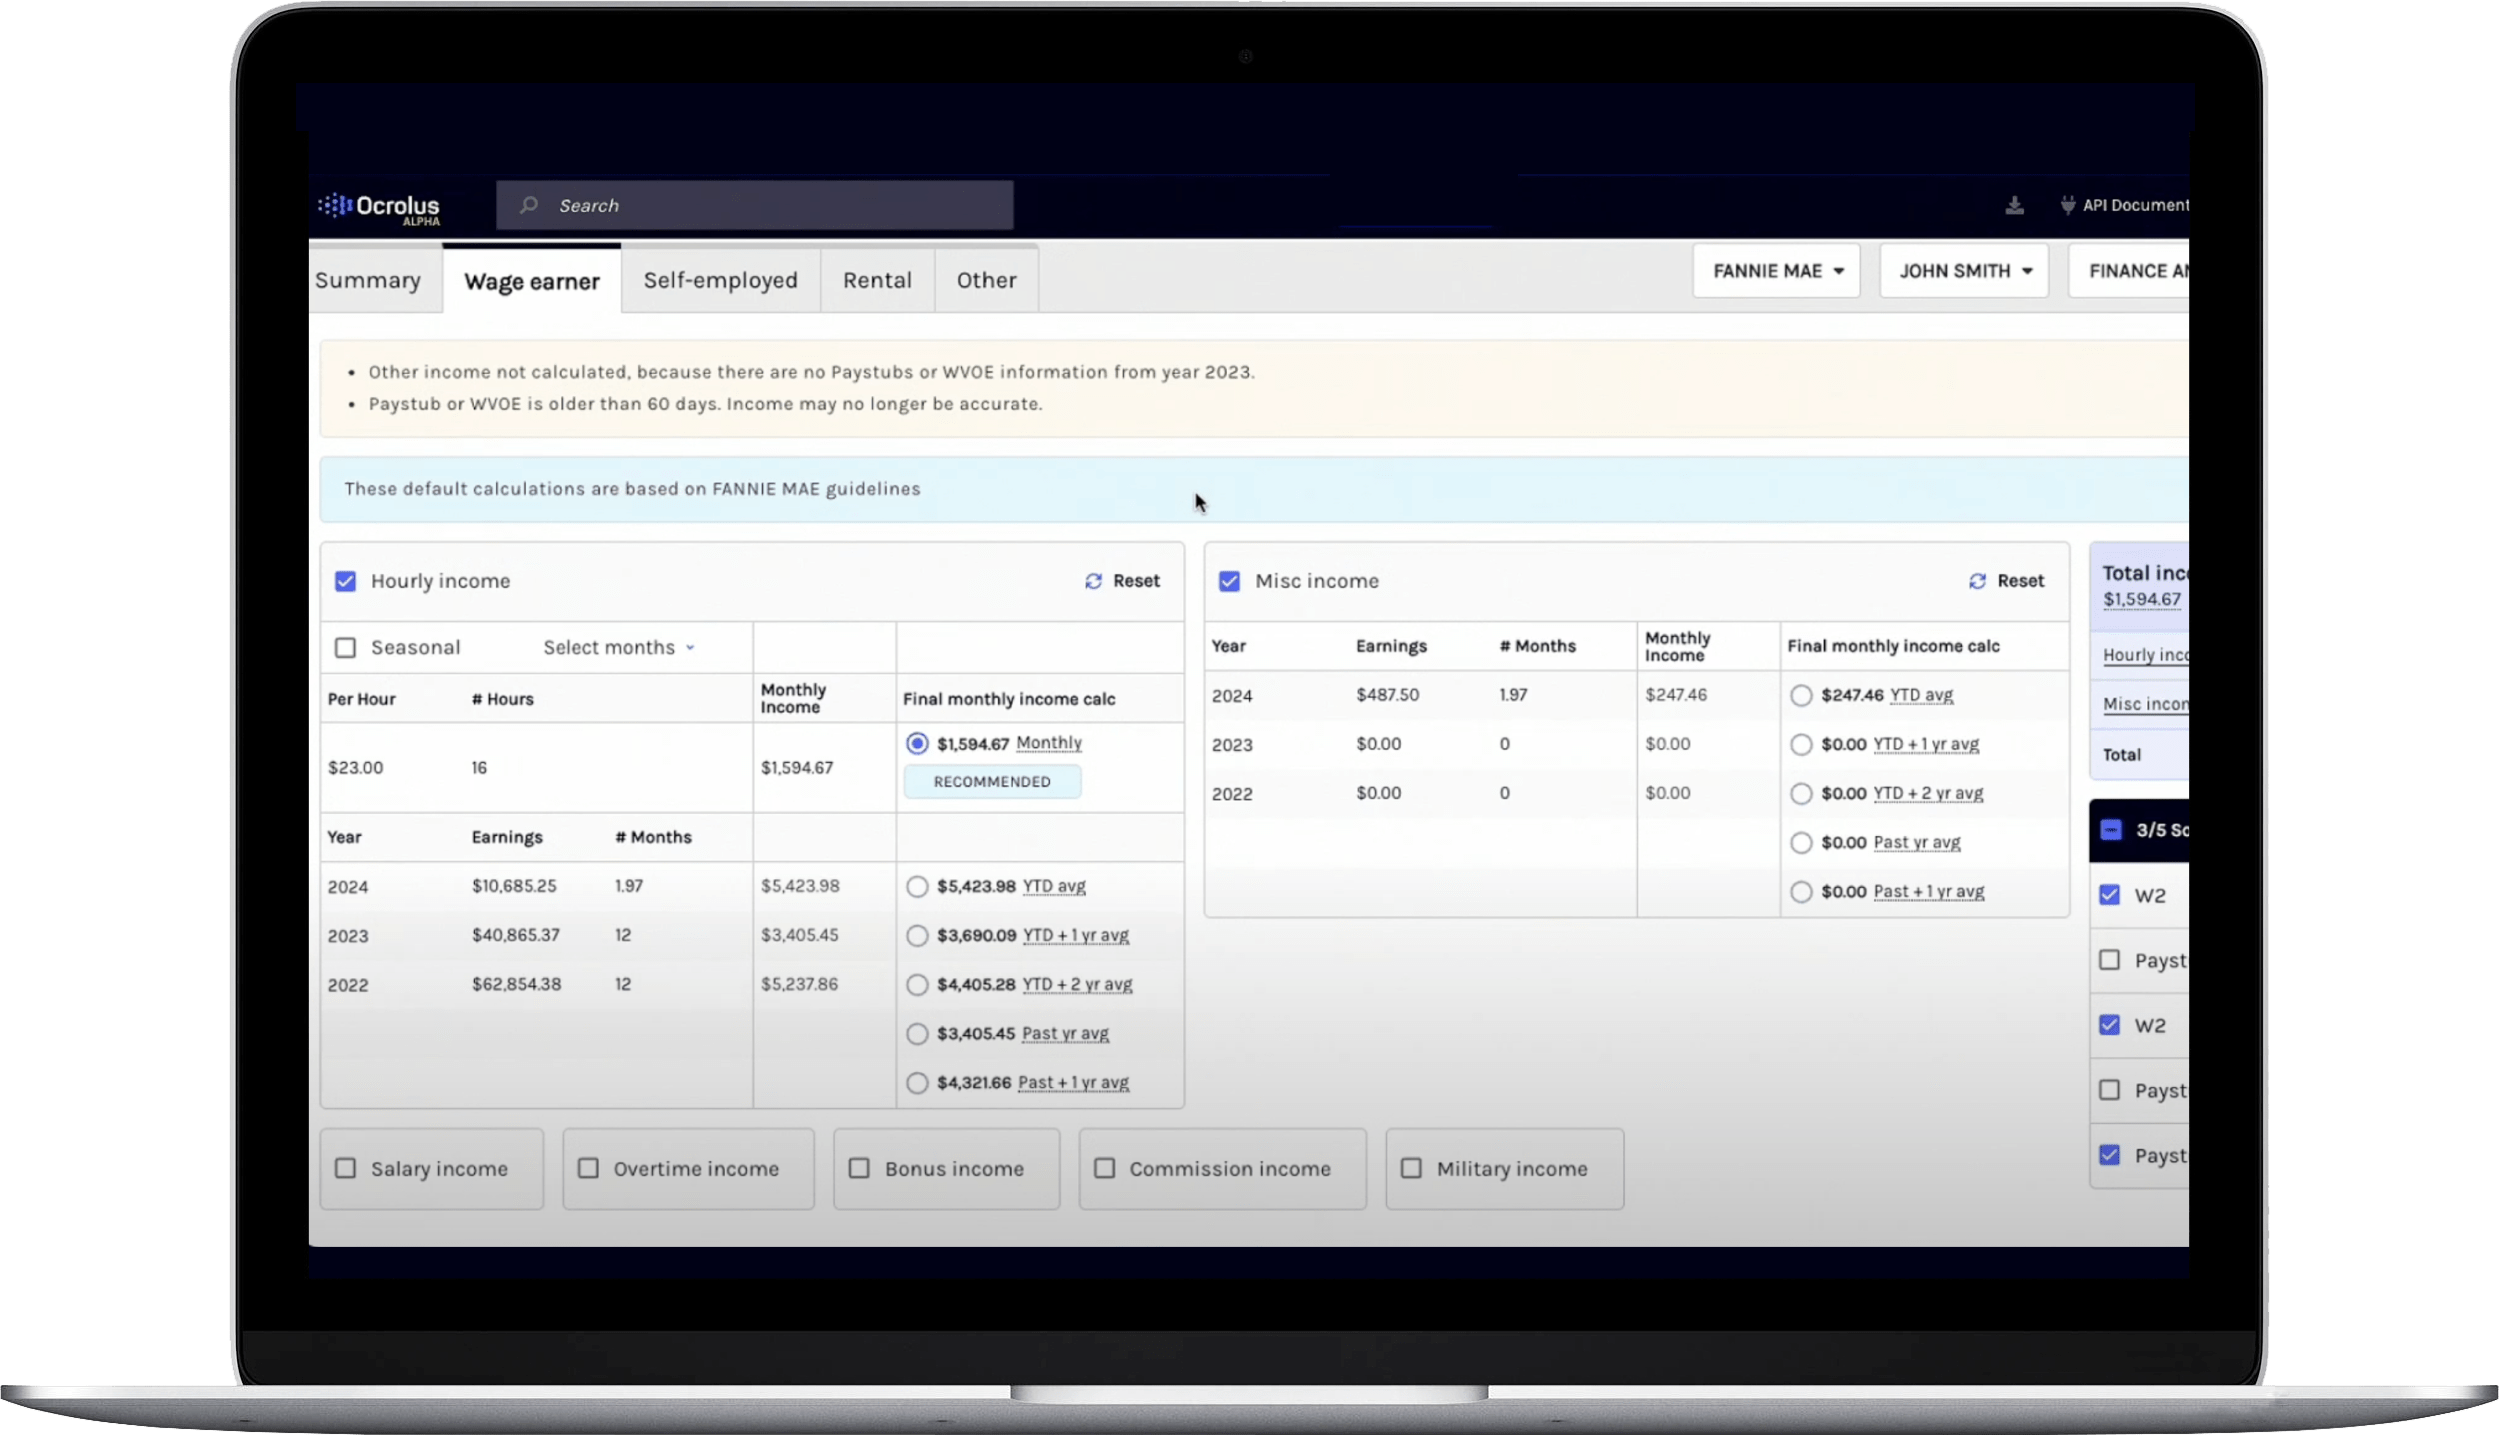This screenshot has width=2499, height=1435.
Task: Check the Overtime income box
Action: pyautogui.click(x=588, y=1168)
